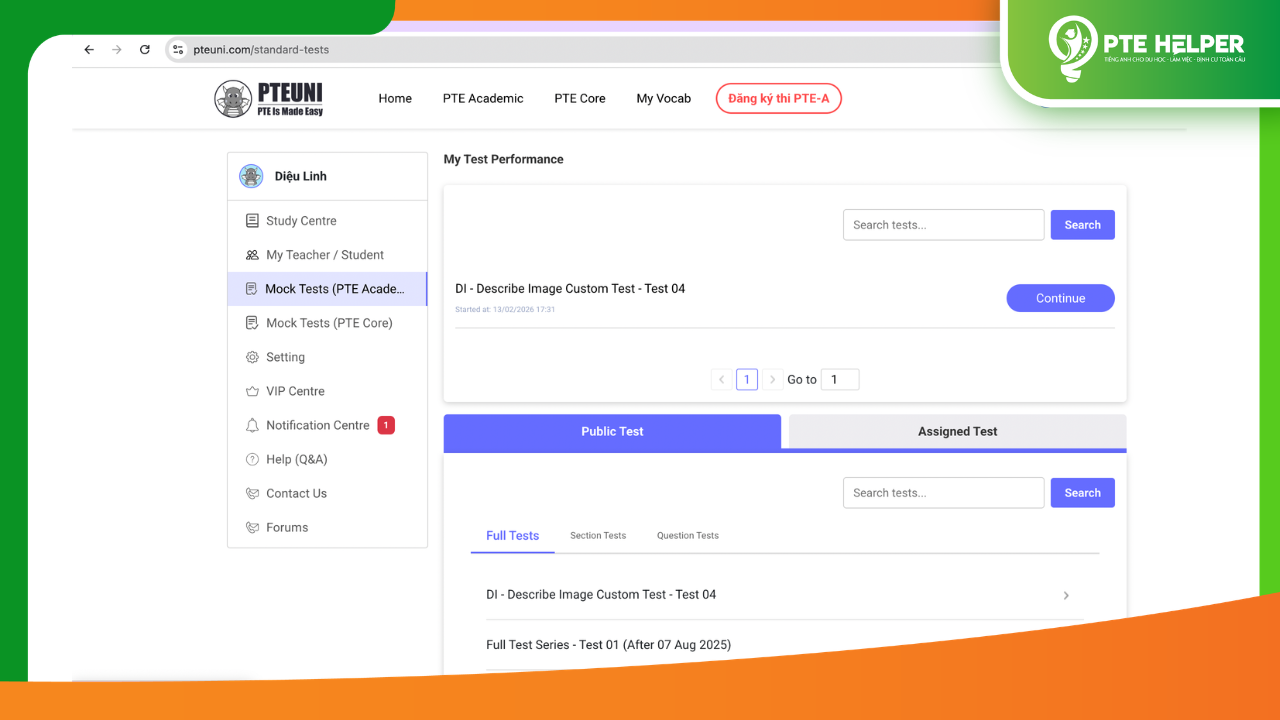Expand the DI Describe Image Test 04 row chevron
1280x720 pixels.
coord(1066,595)
